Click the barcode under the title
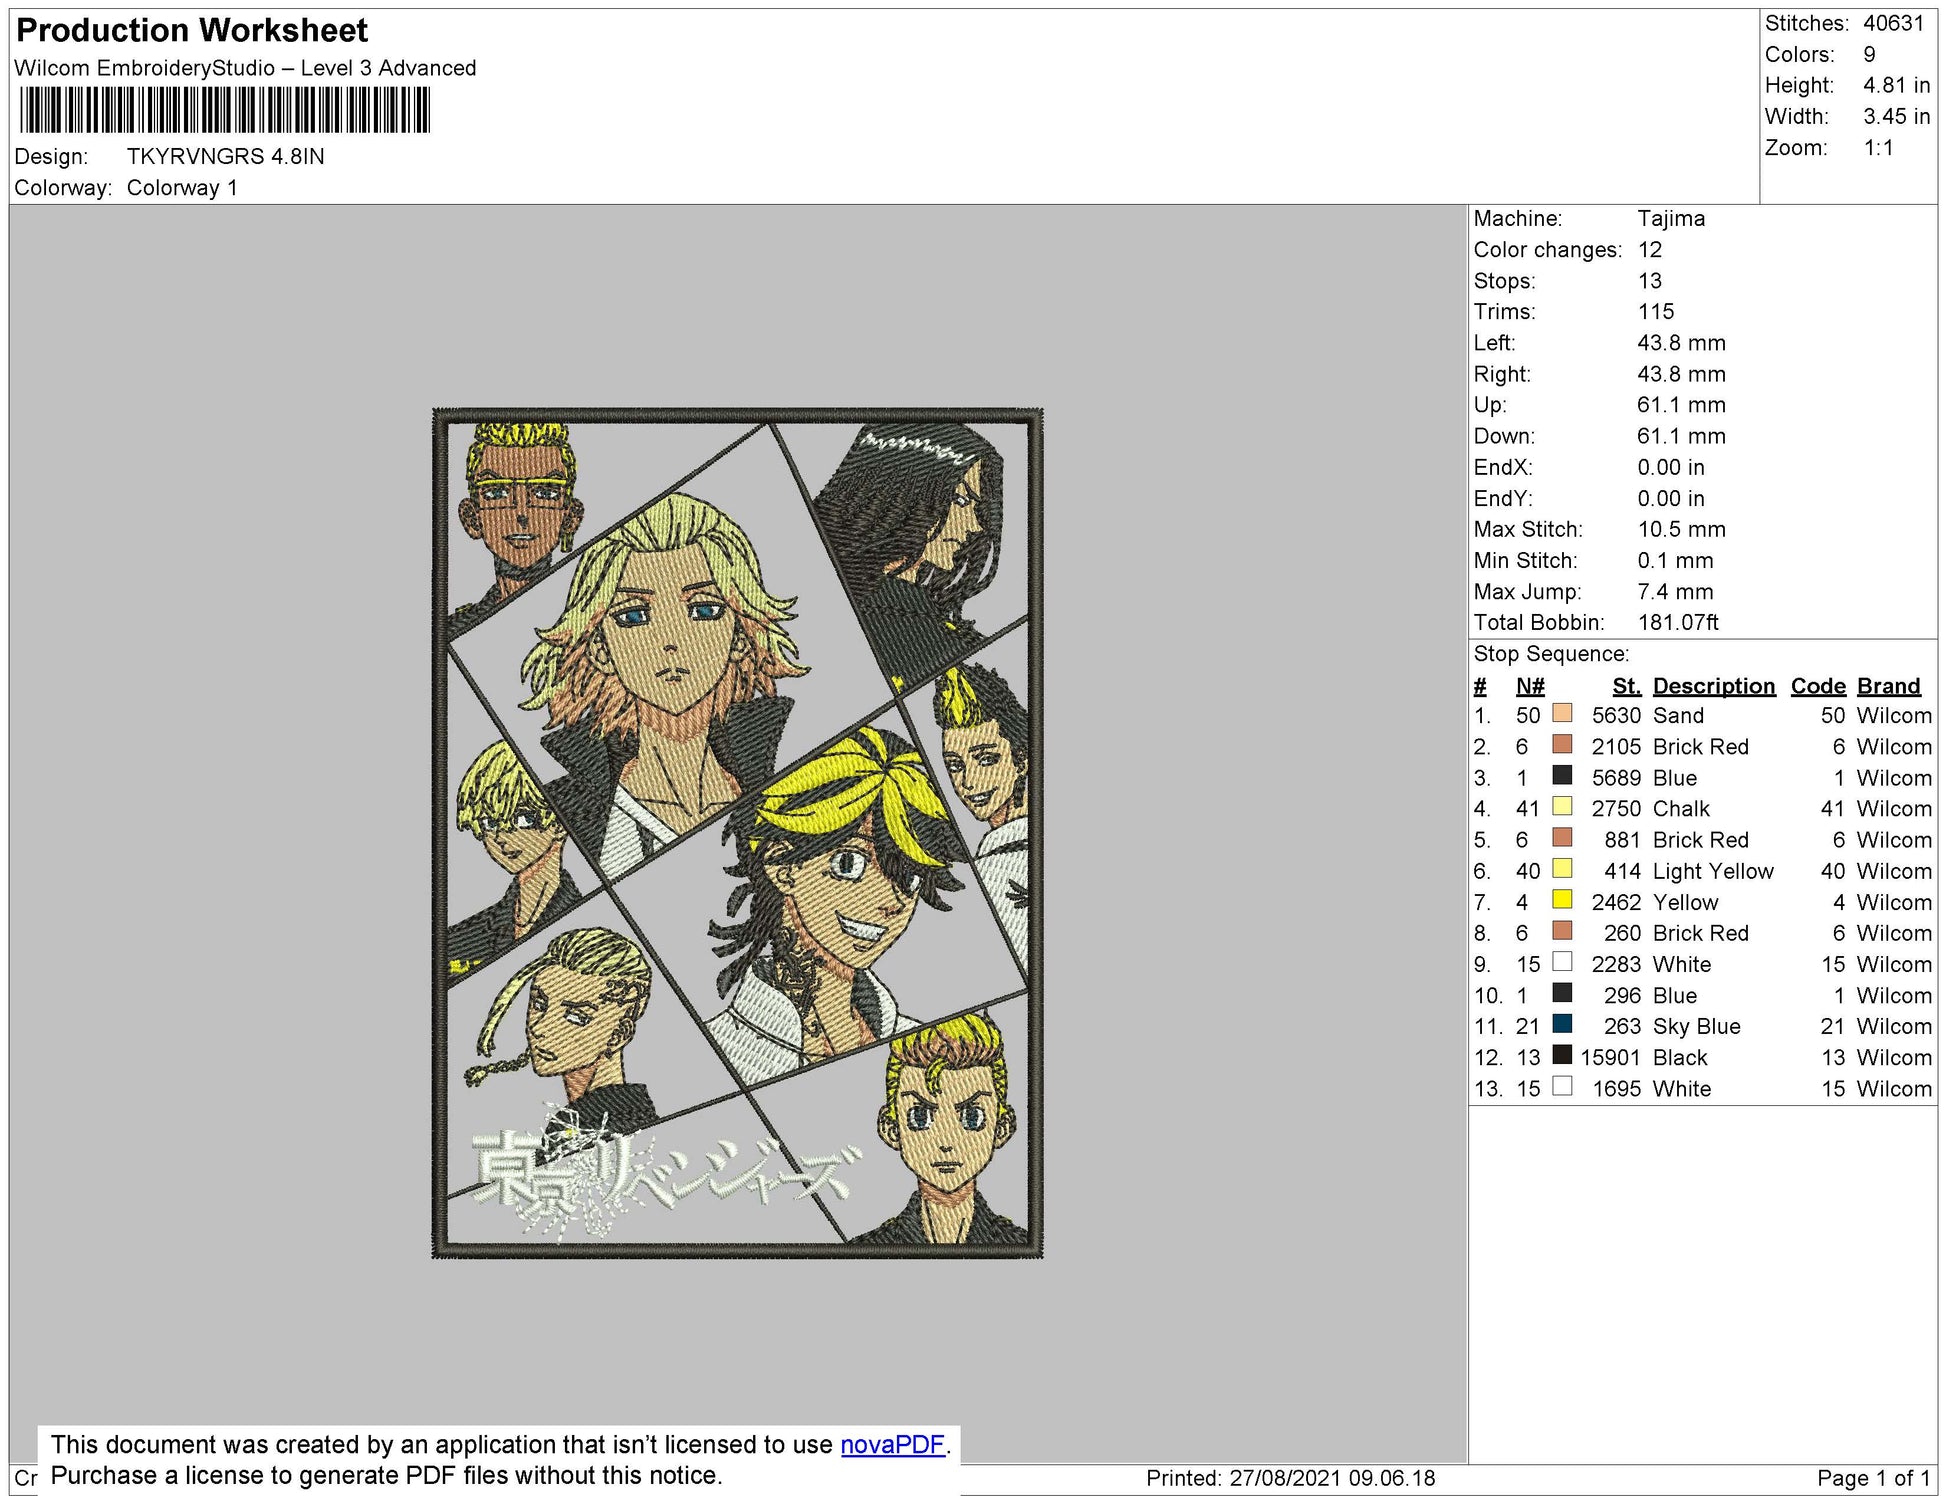The width and height of the screenshot is (1946, 1504). pos(225,110)
